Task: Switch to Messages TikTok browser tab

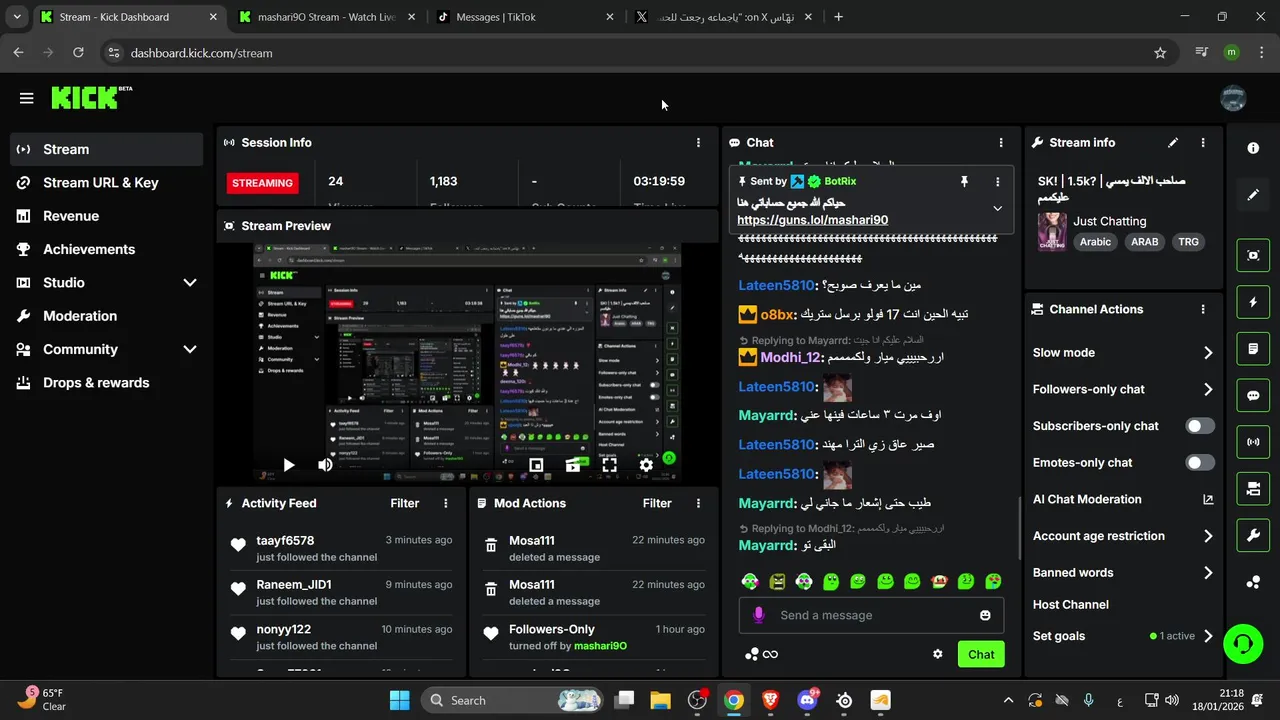Action: [526, 17]
